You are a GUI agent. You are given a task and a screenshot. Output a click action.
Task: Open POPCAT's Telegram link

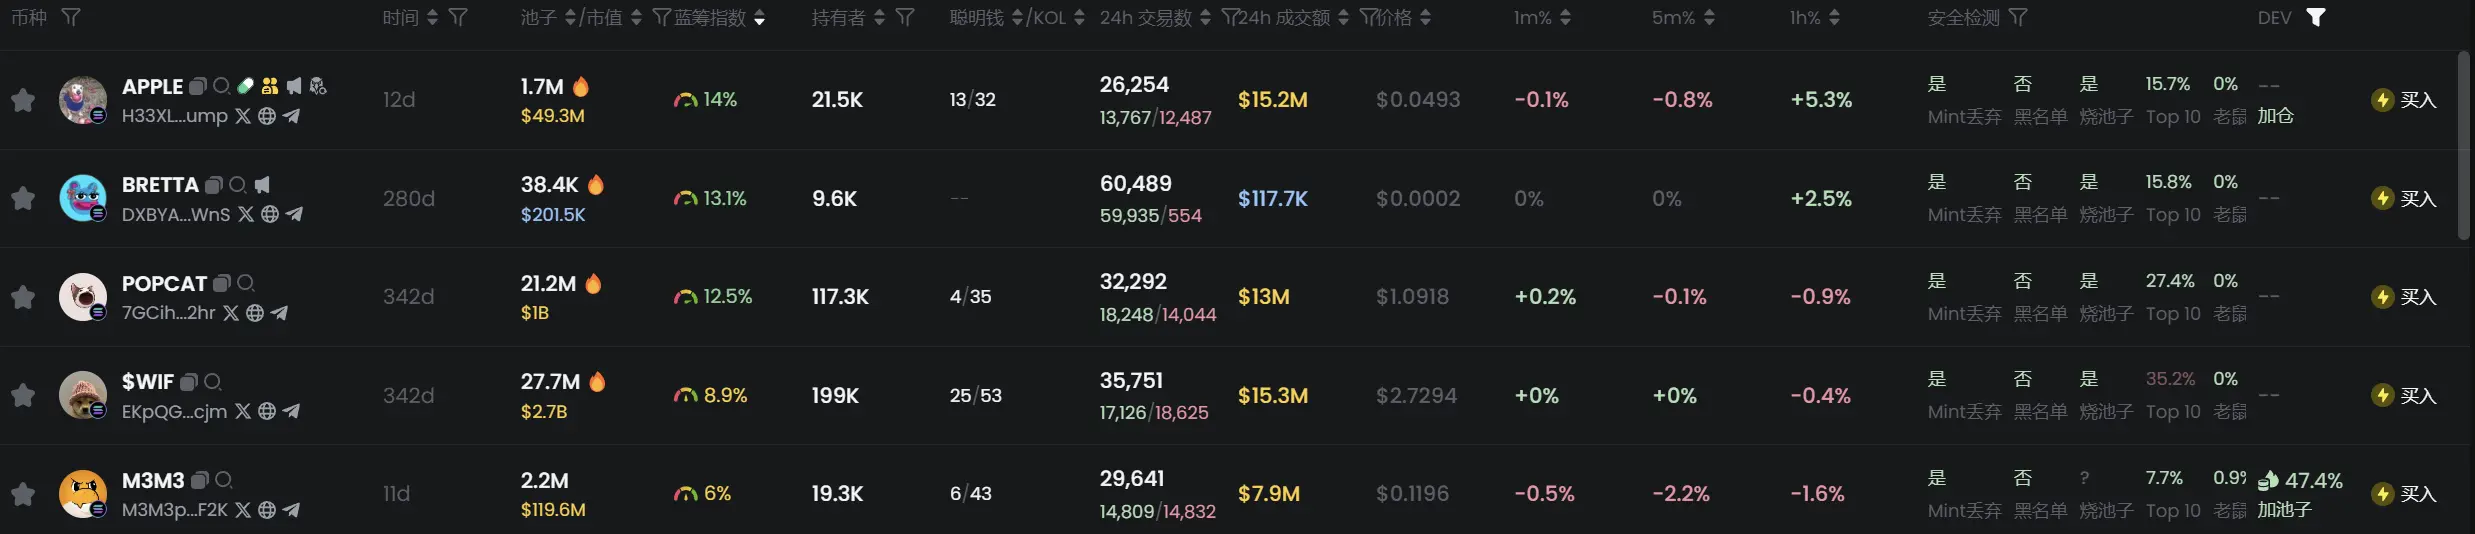280,313
